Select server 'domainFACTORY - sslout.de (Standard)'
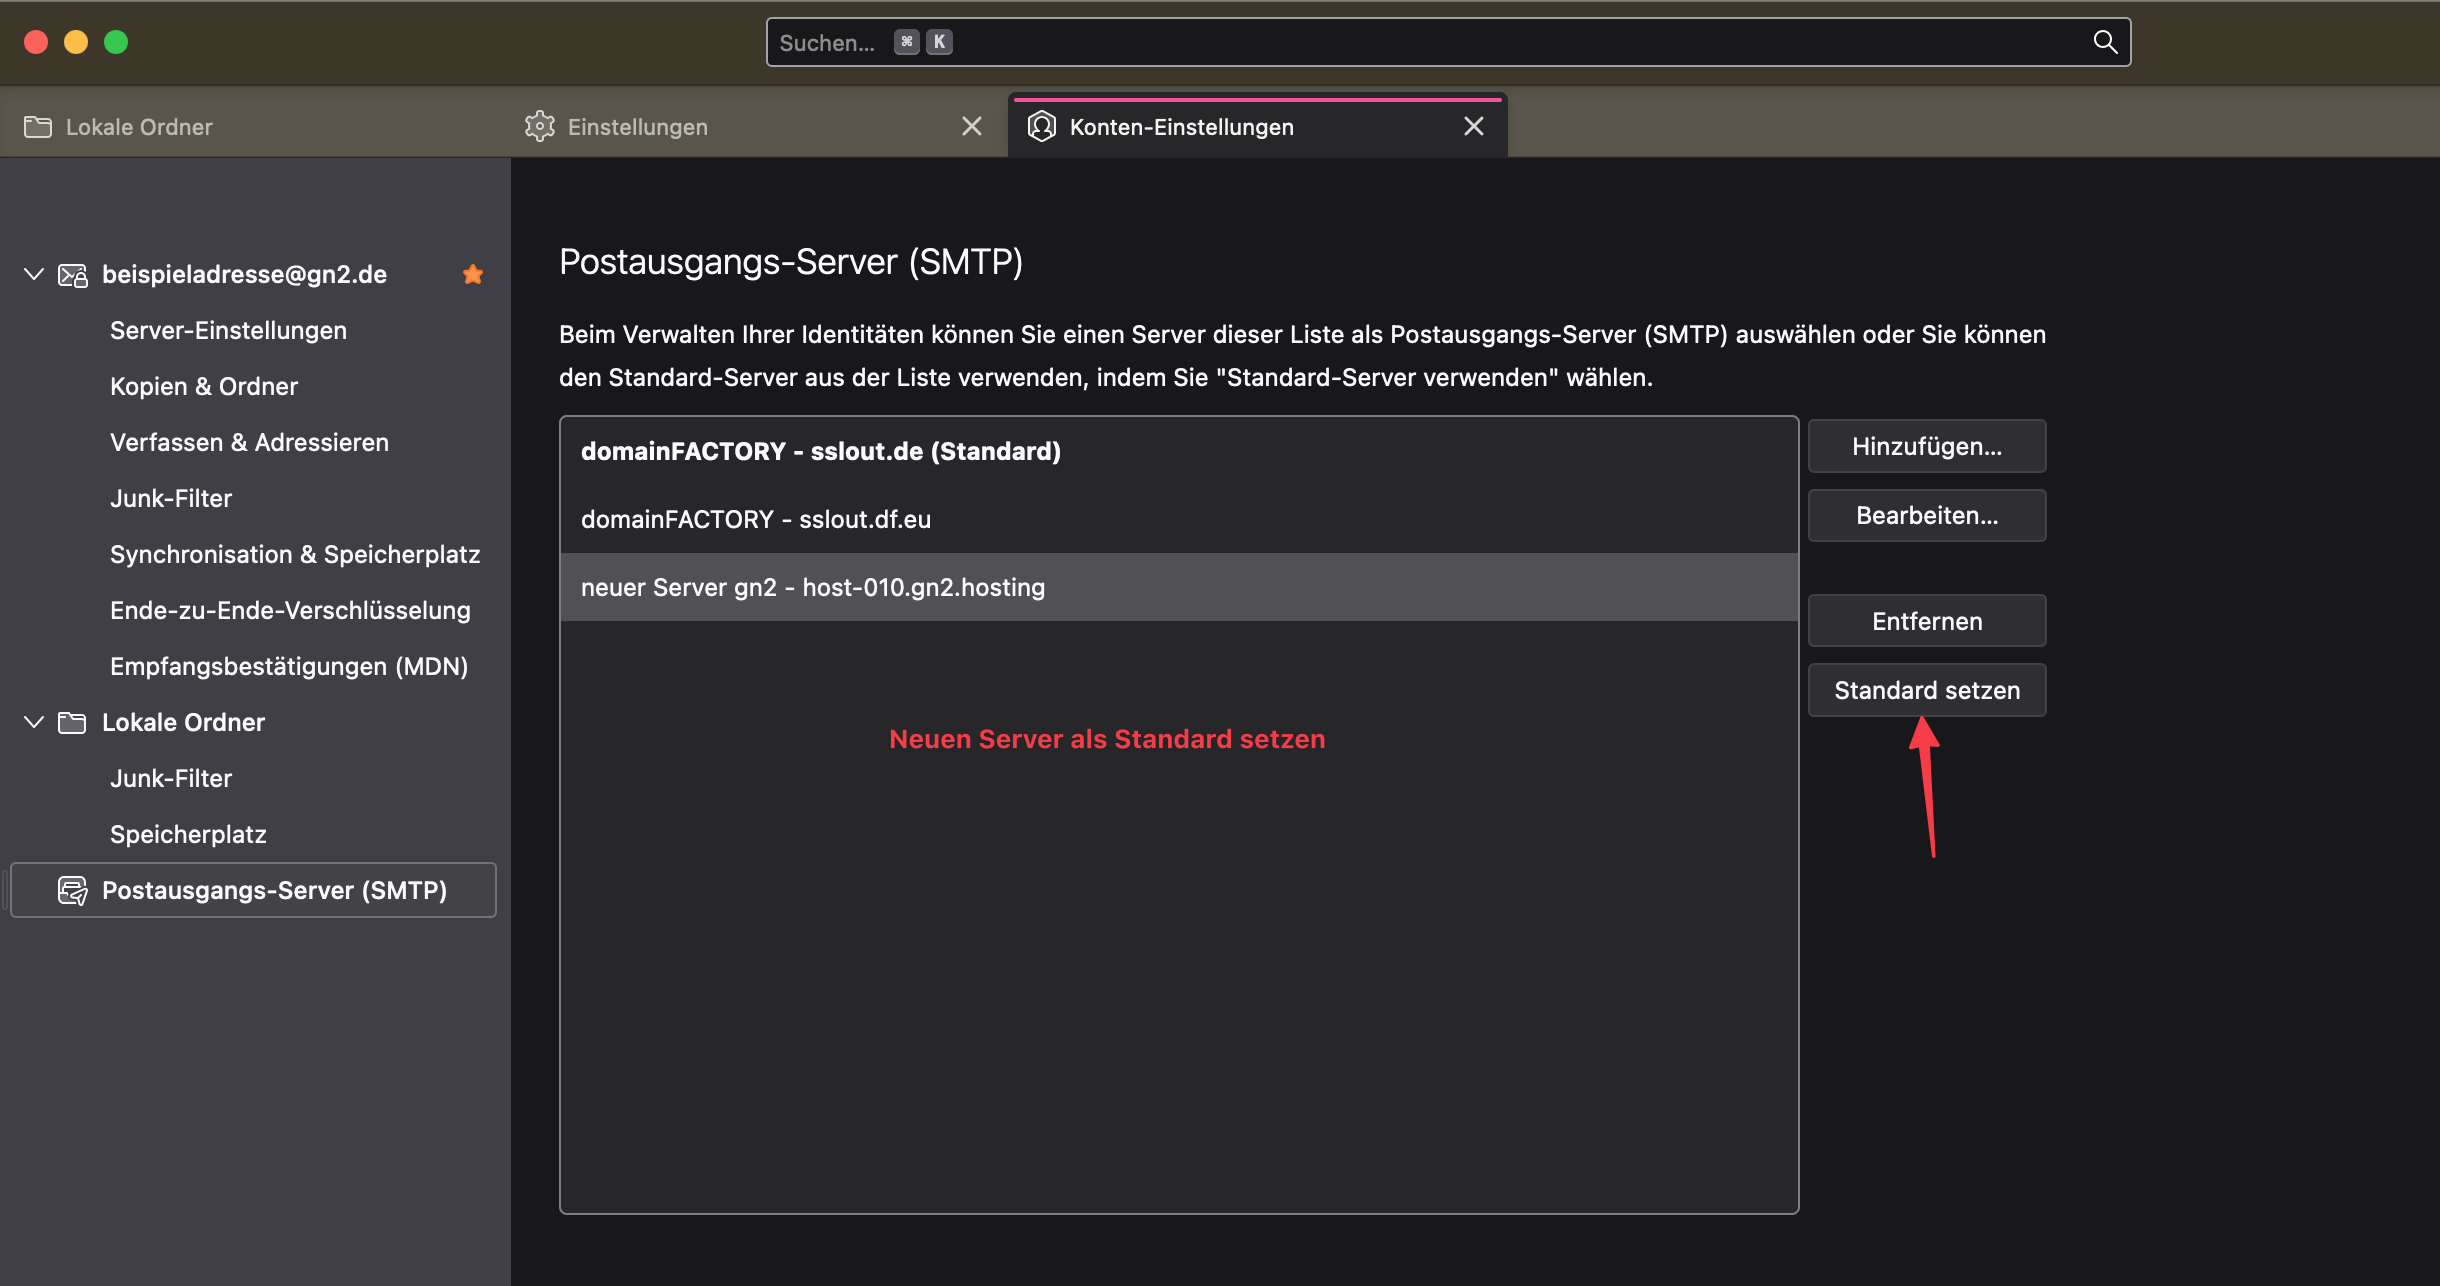 [x=1179, y=451]
